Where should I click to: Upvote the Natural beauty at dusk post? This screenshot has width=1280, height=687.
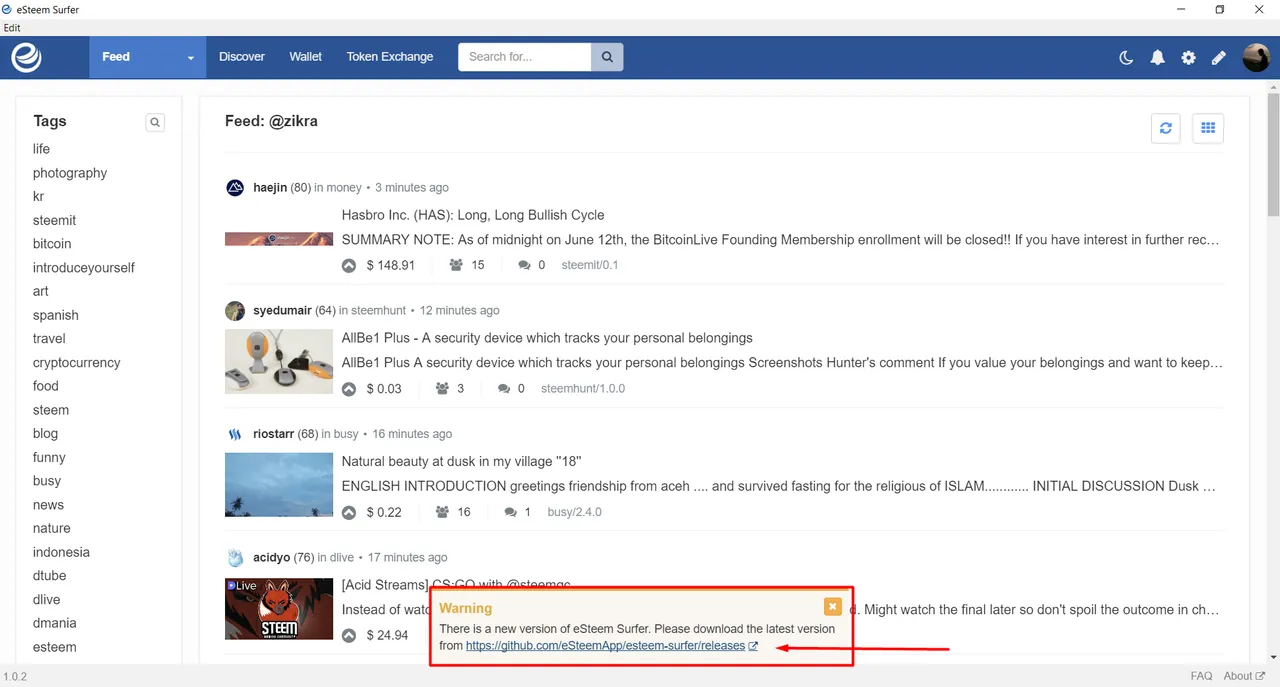tap(349, 513)
